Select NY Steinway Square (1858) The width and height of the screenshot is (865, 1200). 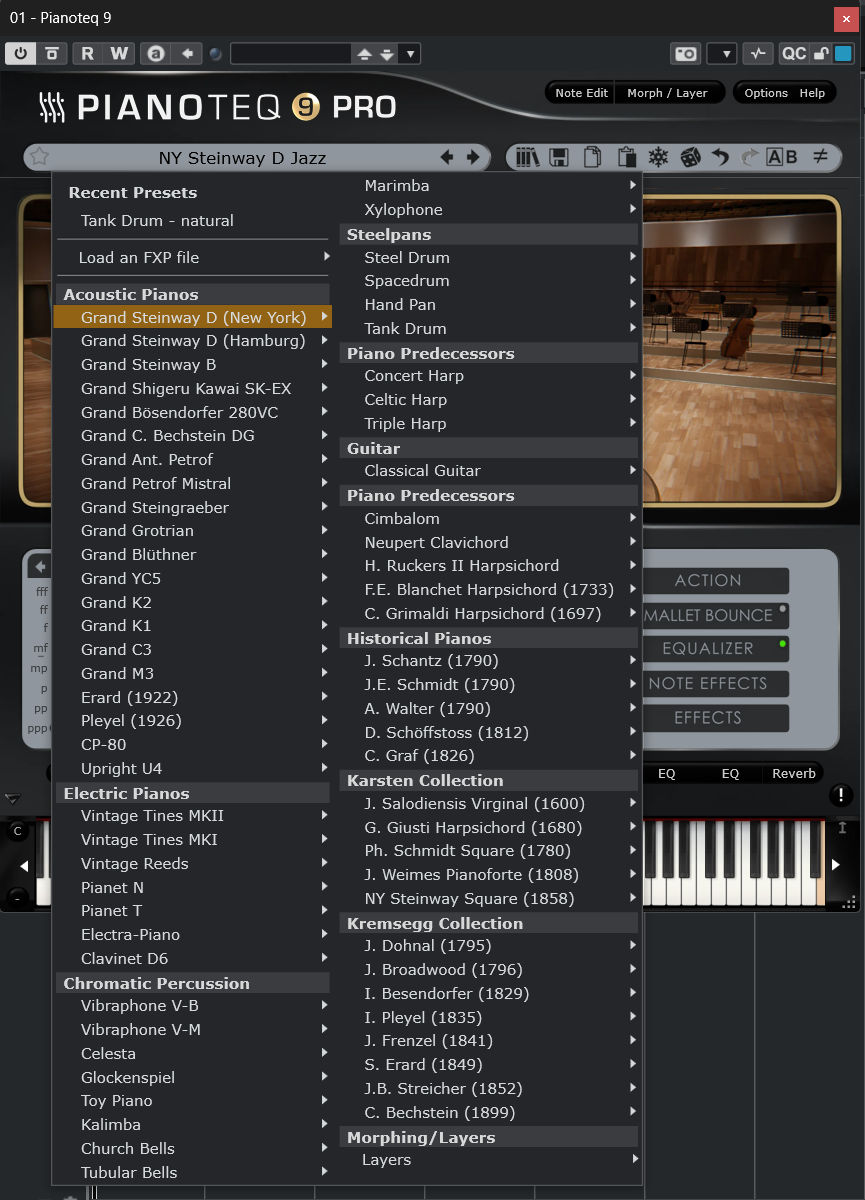[489, 898]
